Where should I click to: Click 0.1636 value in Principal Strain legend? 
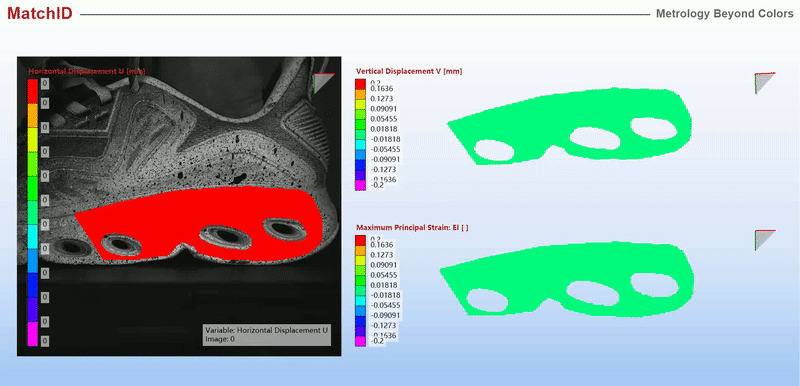pyautogui.click(x=382, y=245)
